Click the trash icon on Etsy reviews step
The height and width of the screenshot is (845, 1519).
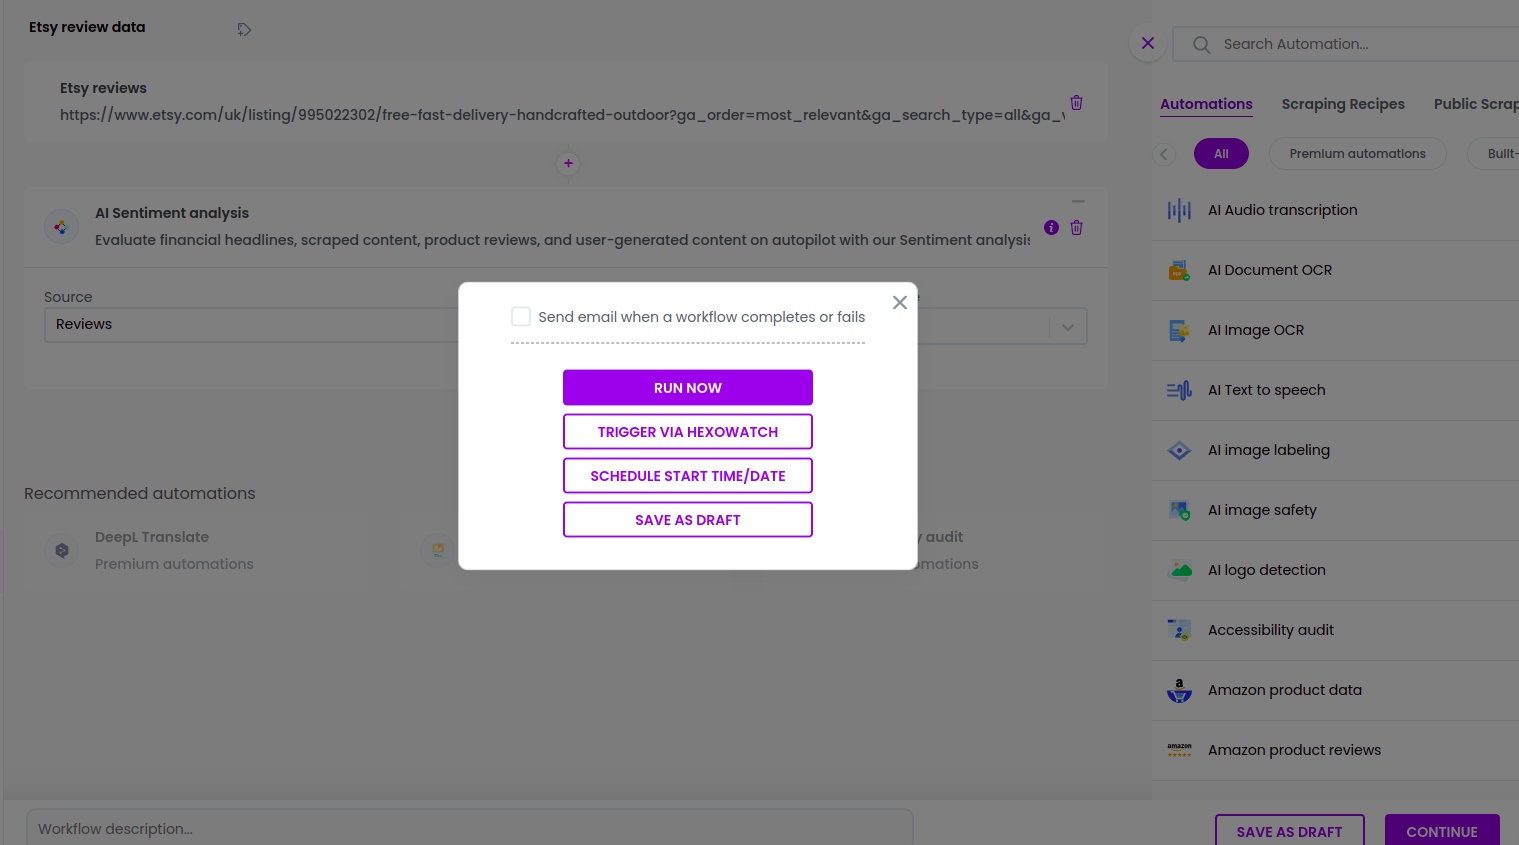(1076, 103)
